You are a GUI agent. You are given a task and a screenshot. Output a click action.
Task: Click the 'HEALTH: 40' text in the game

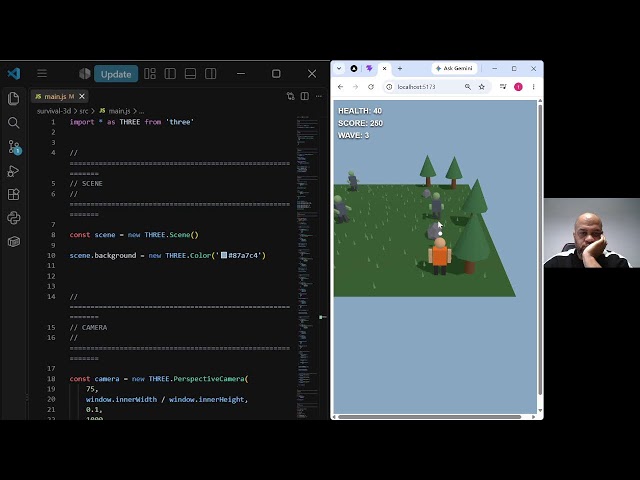[360, 111]
